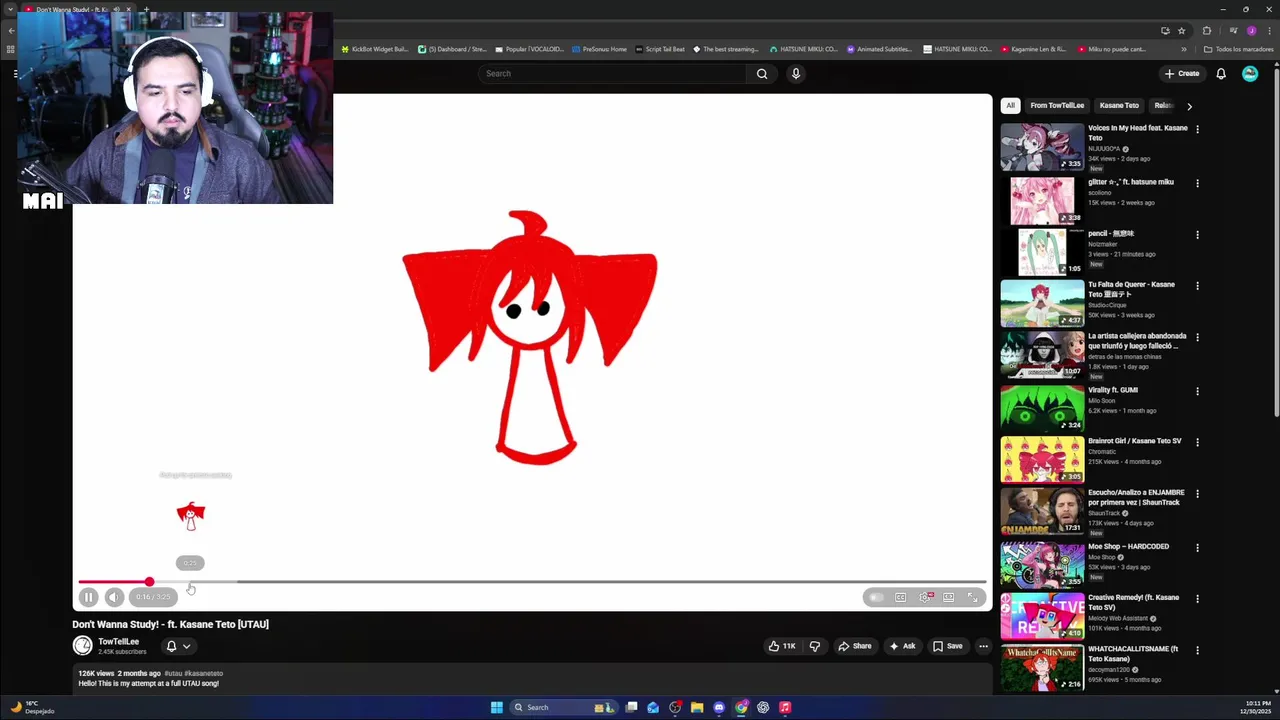Show more filter chips with the arrow

coord(1189,106)
